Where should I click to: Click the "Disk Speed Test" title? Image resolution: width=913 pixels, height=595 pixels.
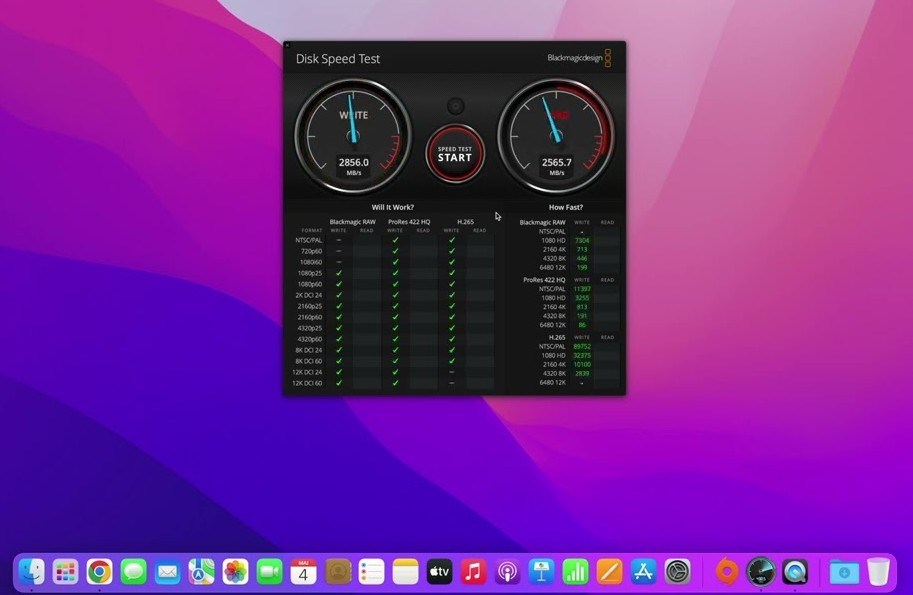[338, 59]
